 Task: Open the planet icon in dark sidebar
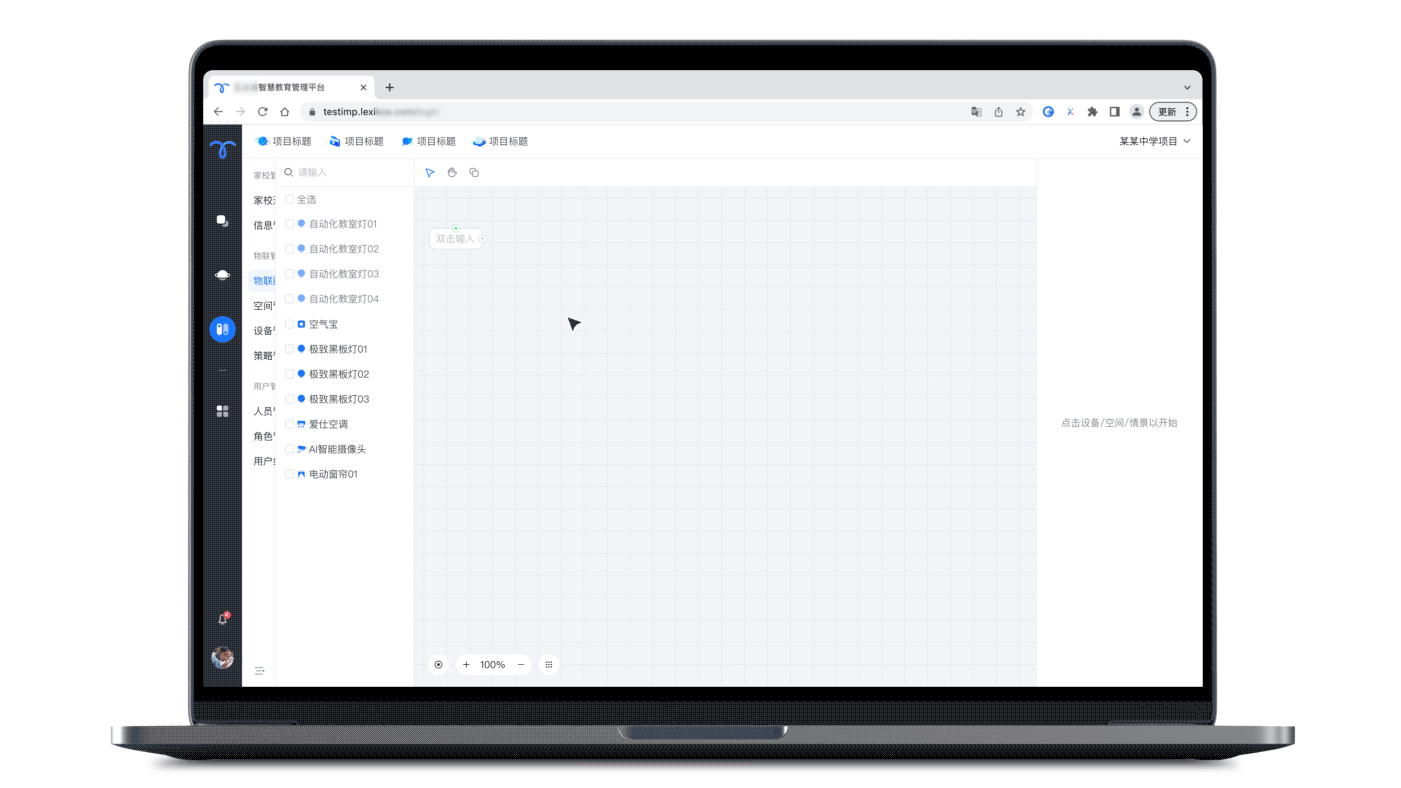click(x=223, y=275)
